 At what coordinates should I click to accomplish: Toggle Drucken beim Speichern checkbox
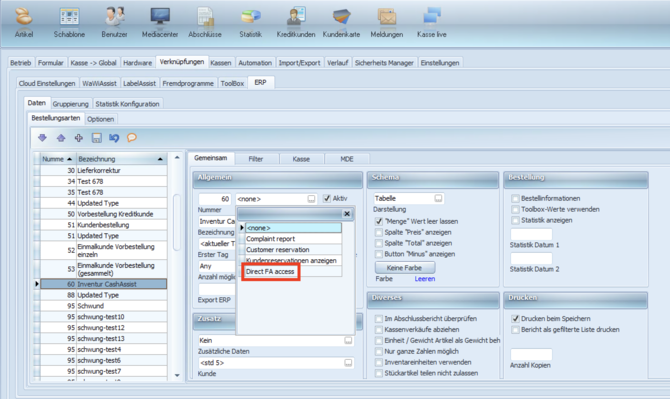point(515,319)
